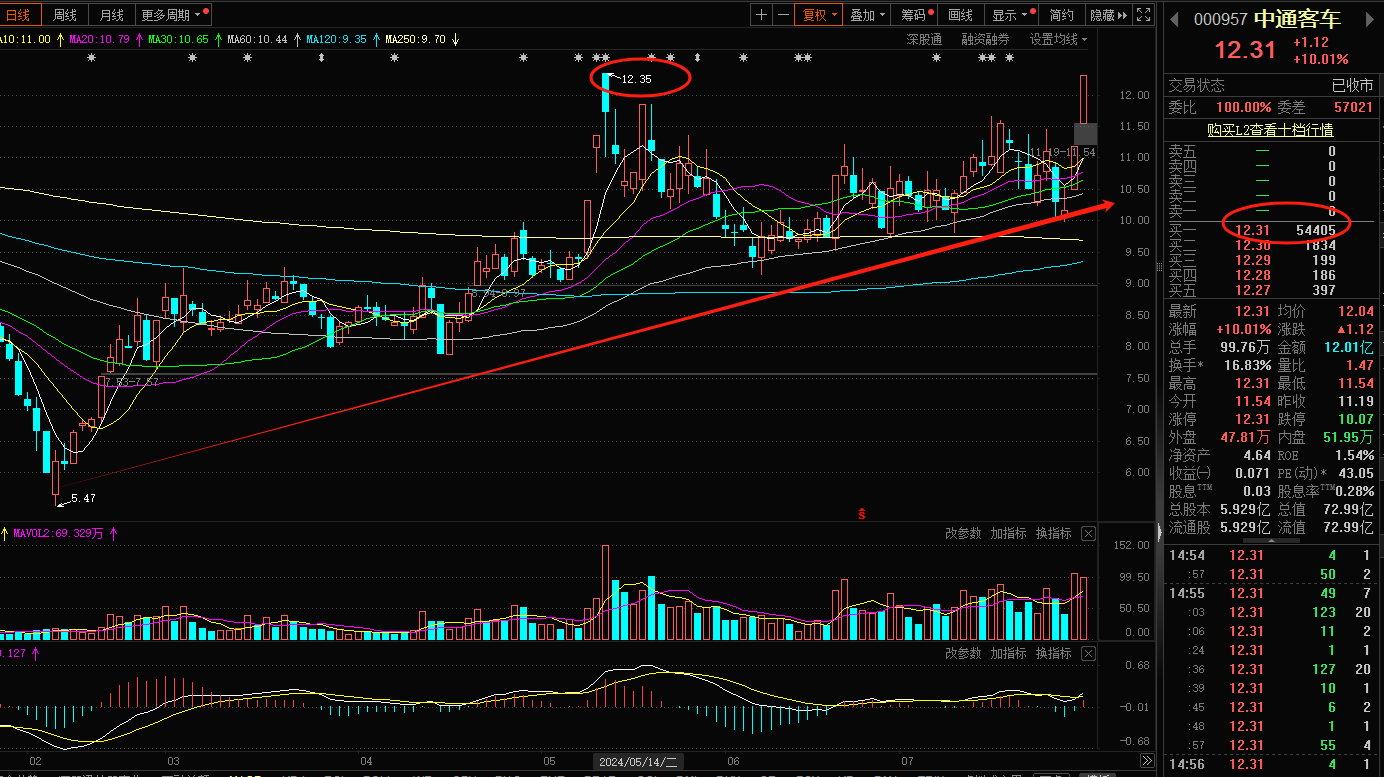Viewport: 1384px width, 777px height.
Task: Open the 设置均线 moving average dropdown
Action: (x=1059, y=40)
